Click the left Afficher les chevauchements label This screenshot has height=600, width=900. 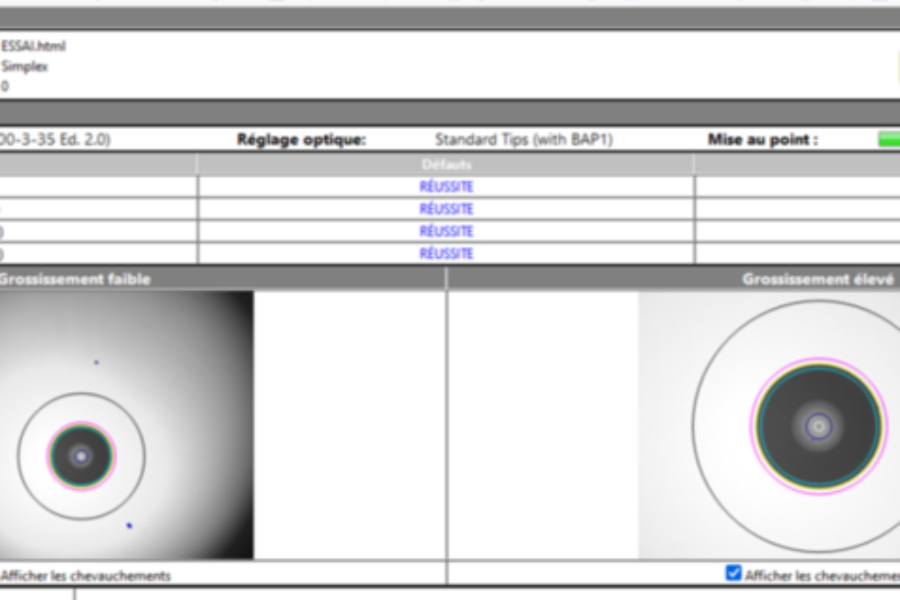[86, 576]
